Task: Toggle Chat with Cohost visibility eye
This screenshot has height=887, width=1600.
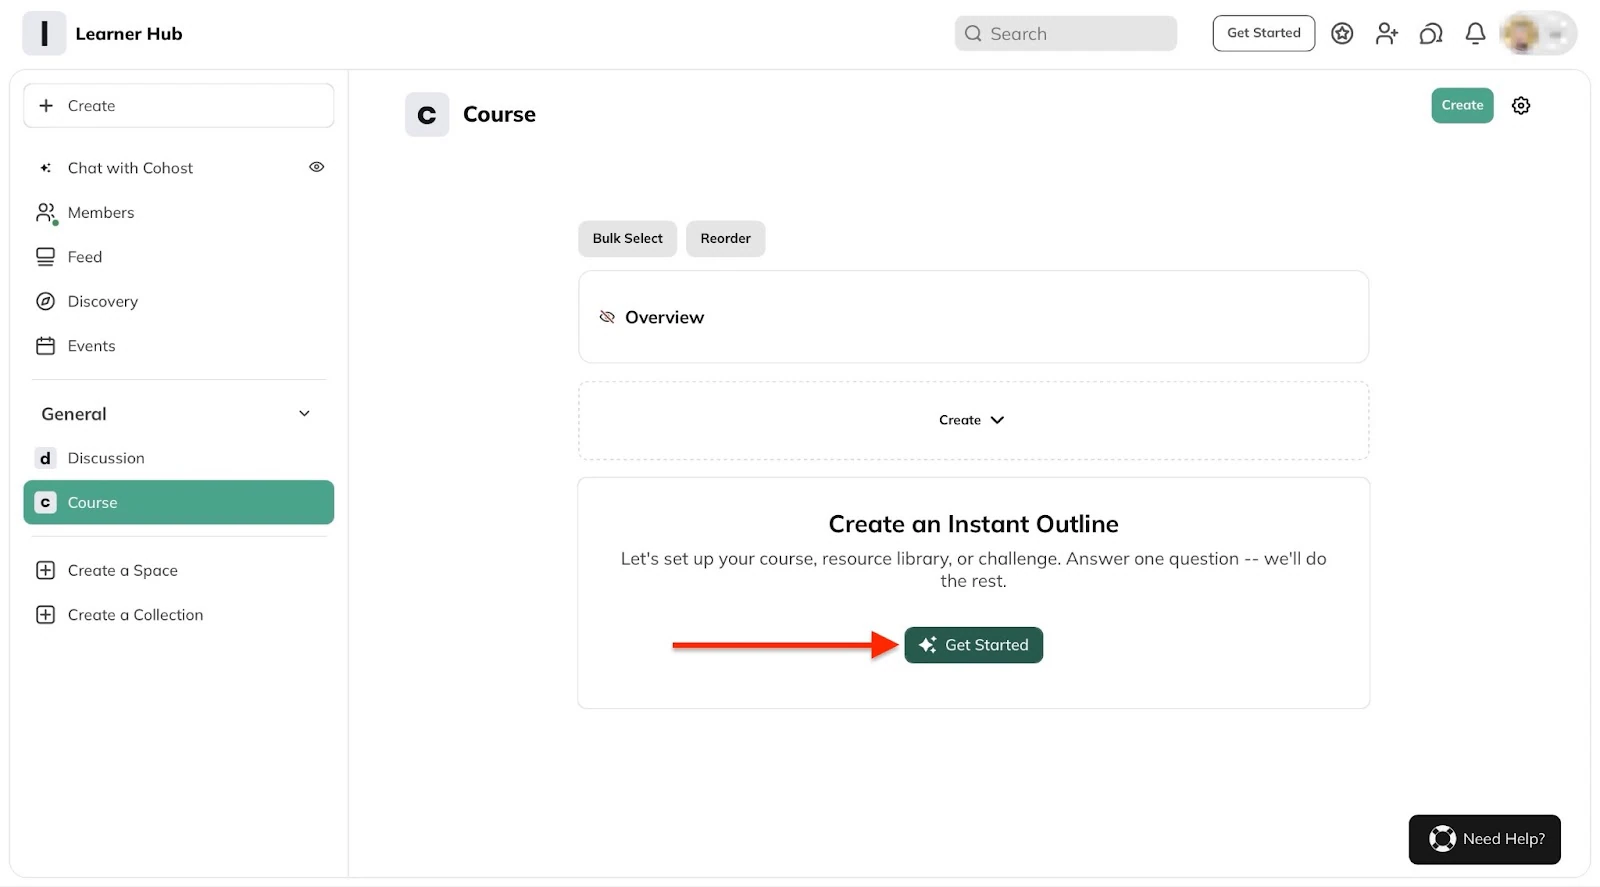Action: coord(316,167)
